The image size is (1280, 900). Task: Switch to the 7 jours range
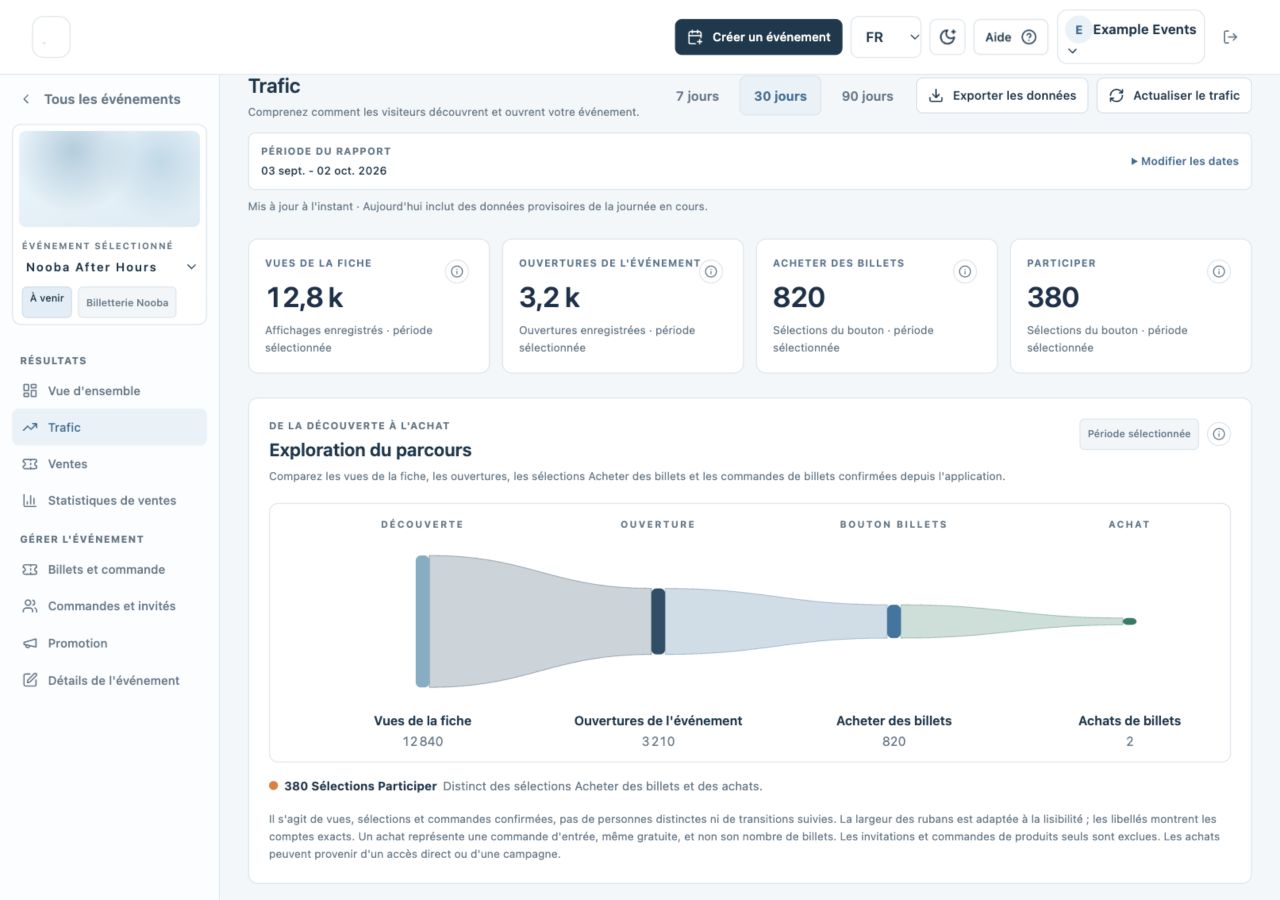(x=697, y=96)
